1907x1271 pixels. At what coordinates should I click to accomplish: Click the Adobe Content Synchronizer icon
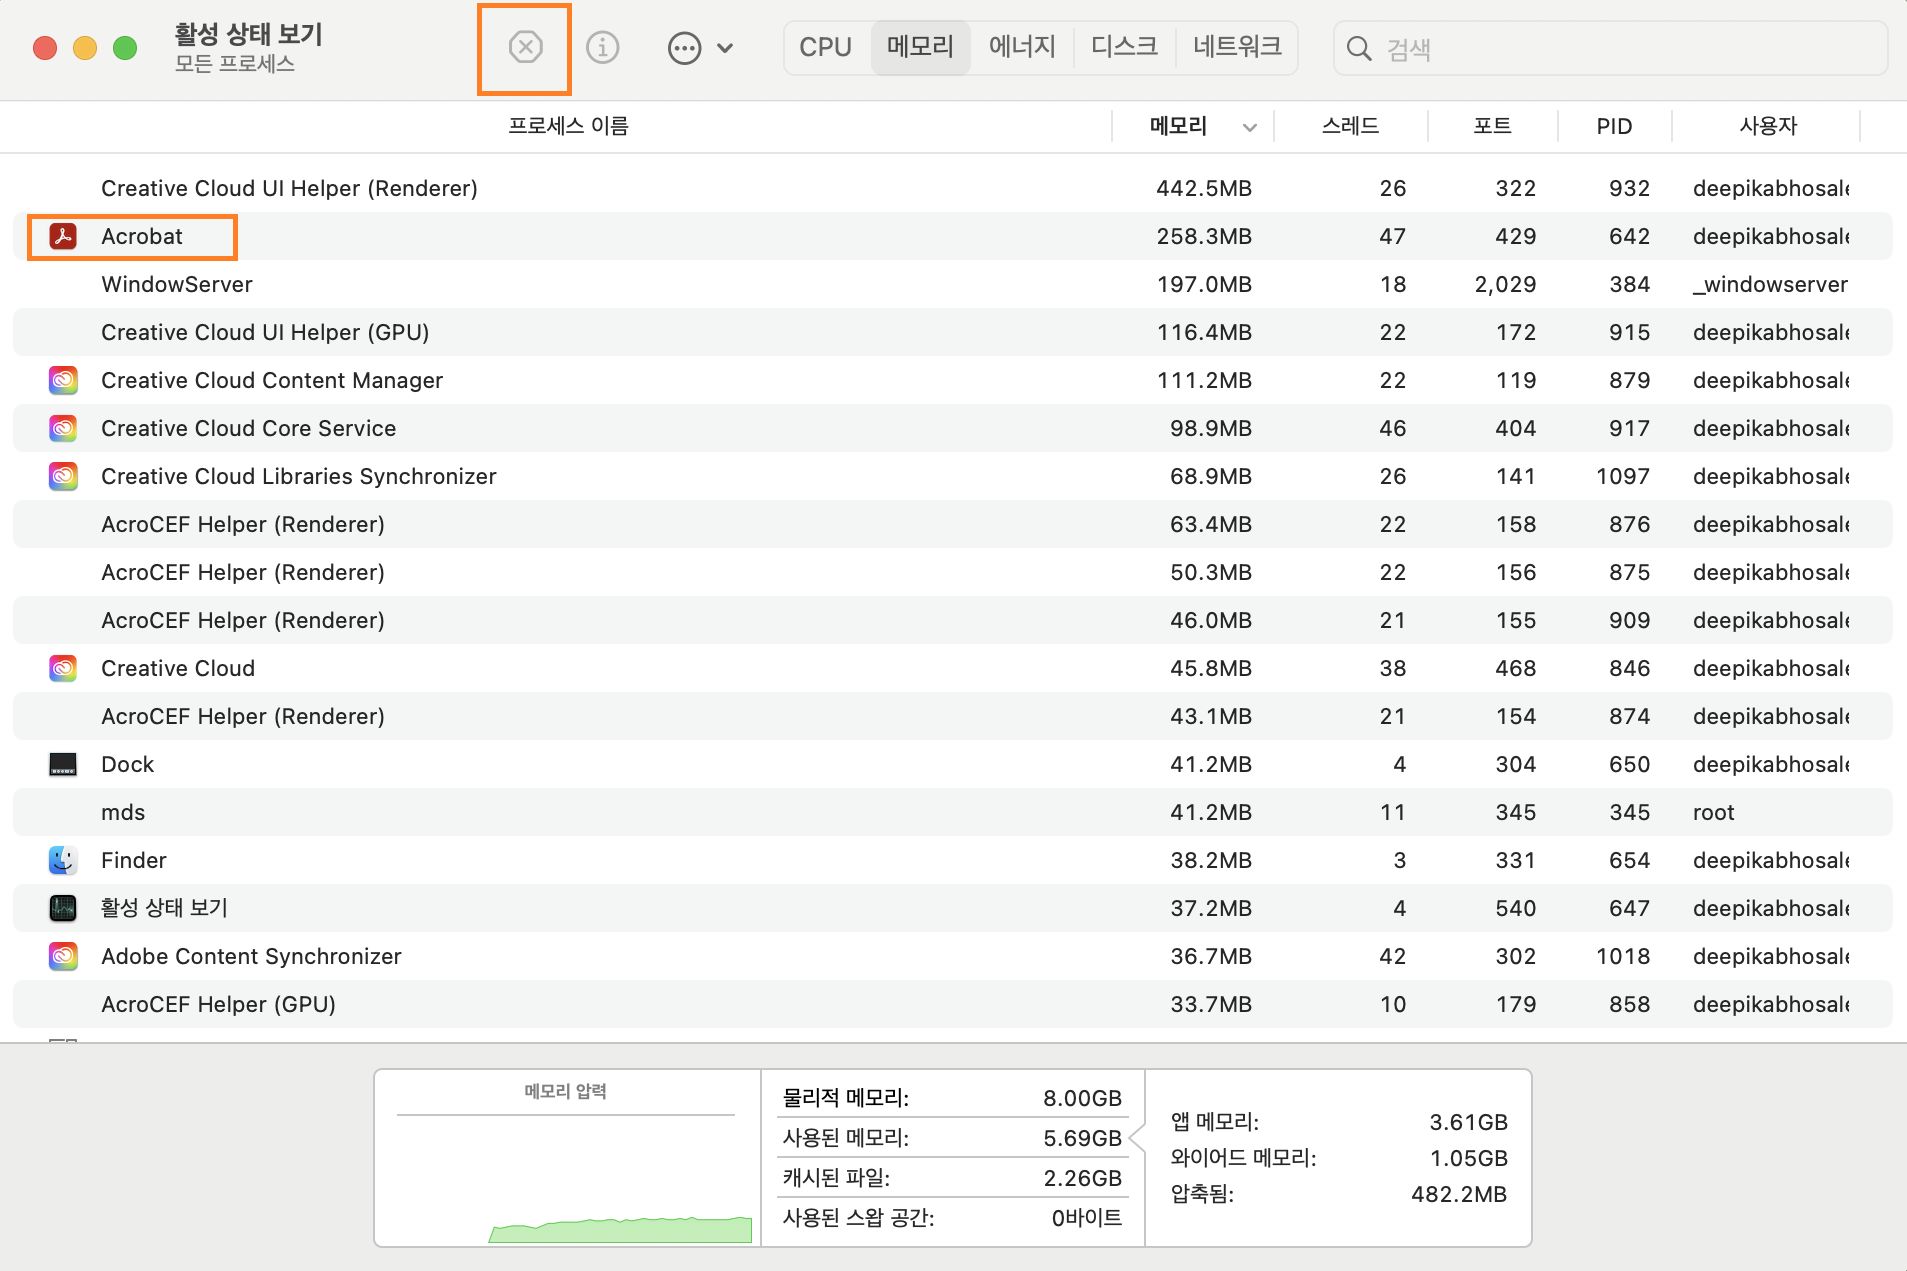tap(63, 956)
